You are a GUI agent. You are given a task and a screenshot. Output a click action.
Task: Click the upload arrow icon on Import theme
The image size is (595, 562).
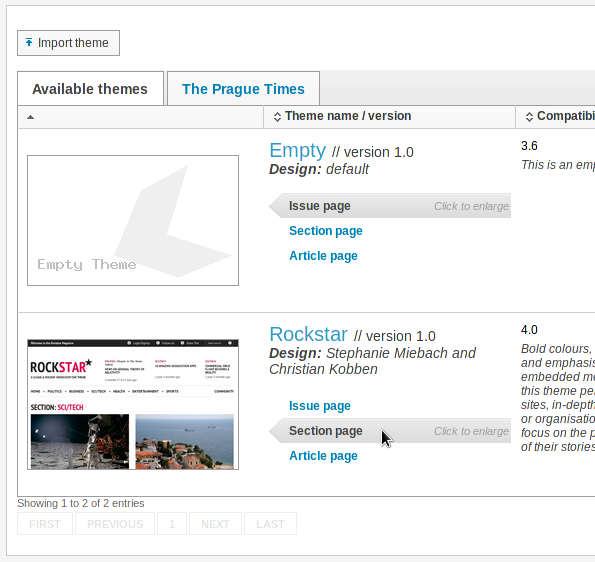click(29, 42)
